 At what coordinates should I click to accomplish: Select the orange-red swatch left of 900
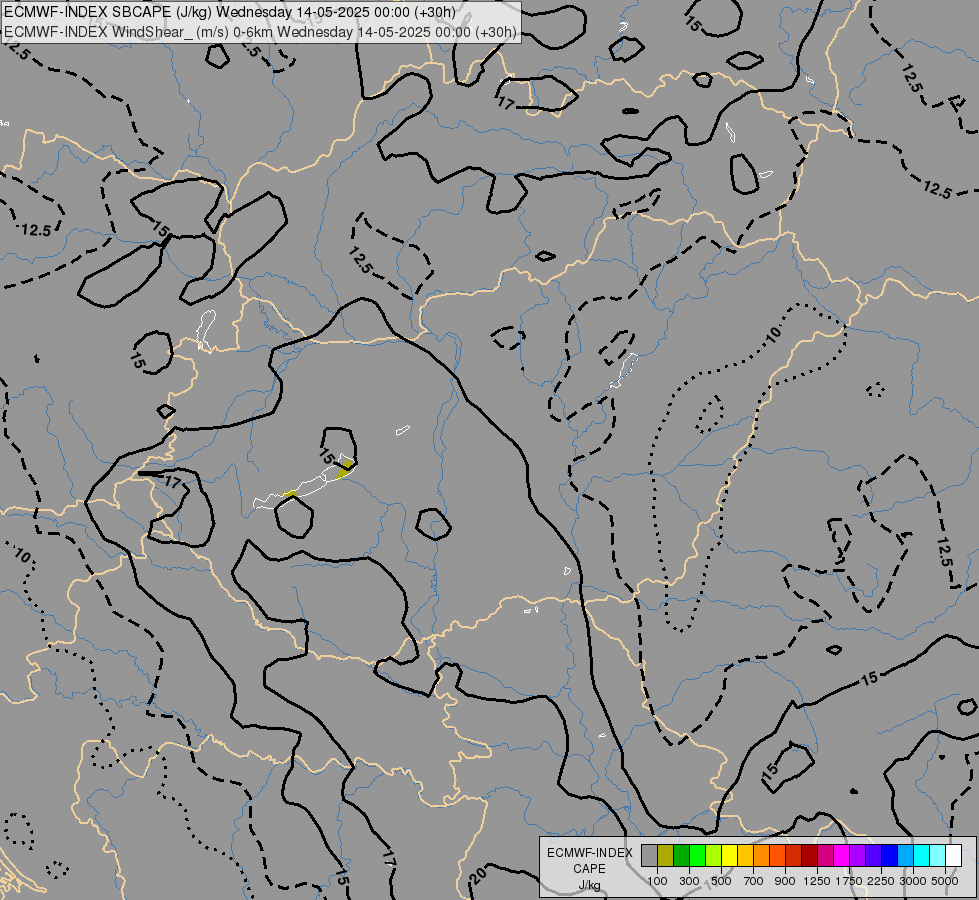pos(777,856)
